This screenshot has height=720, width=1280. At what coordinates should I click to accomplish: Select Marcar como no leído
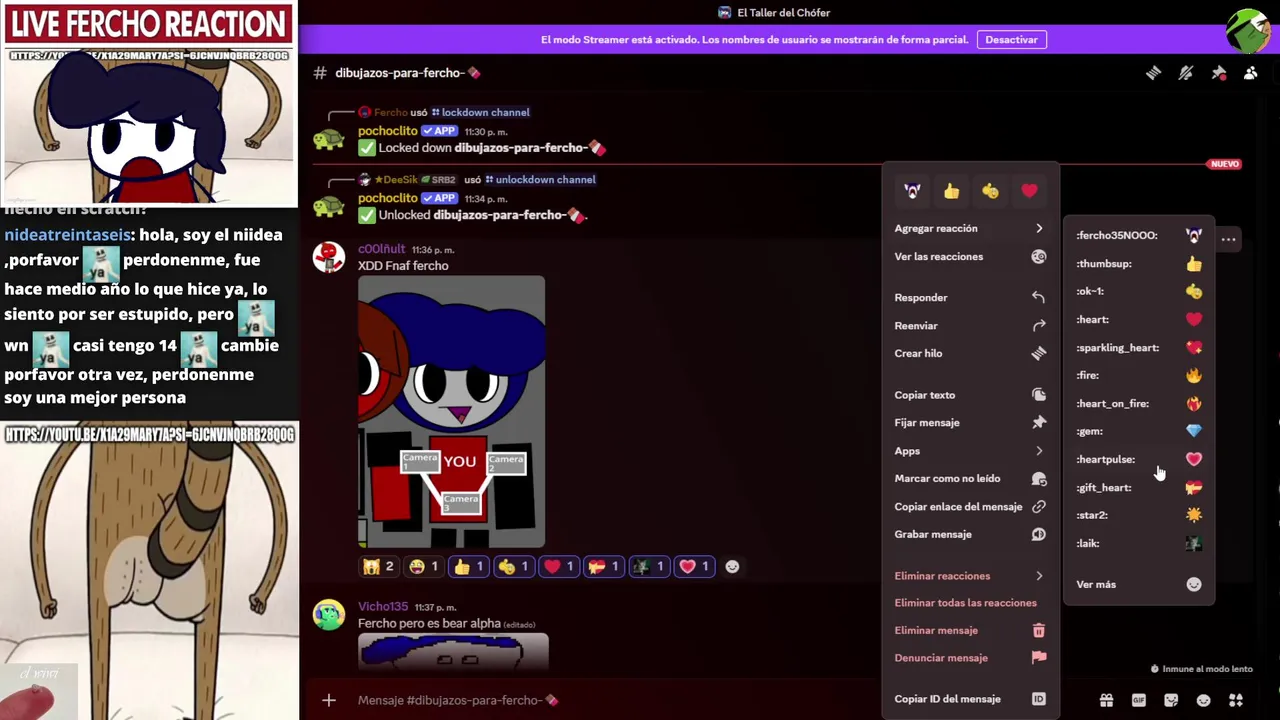(969, 478)
